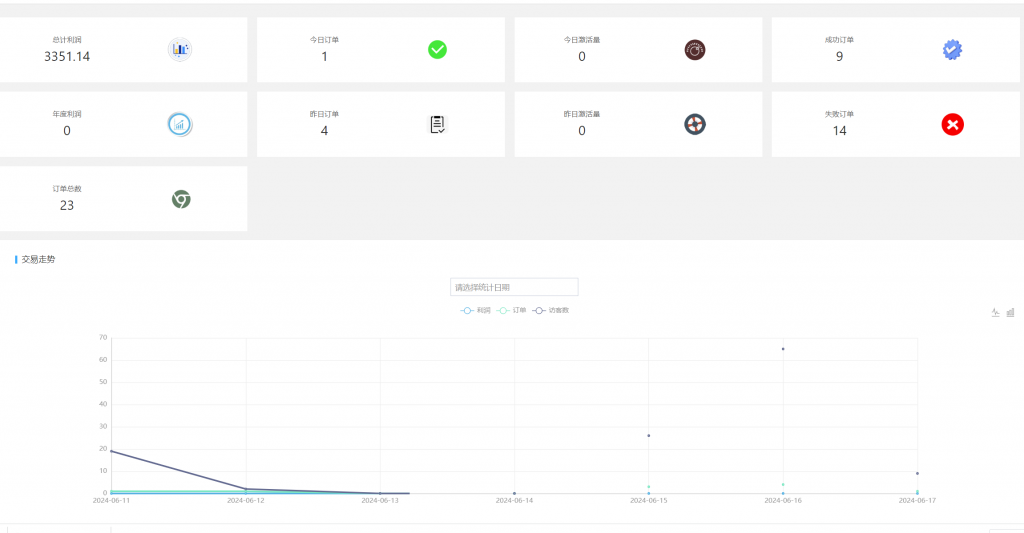Click the 总计利润 bar chart icon
The width and height of the screenshot is (1024, 533).
(x=180, y=49)
